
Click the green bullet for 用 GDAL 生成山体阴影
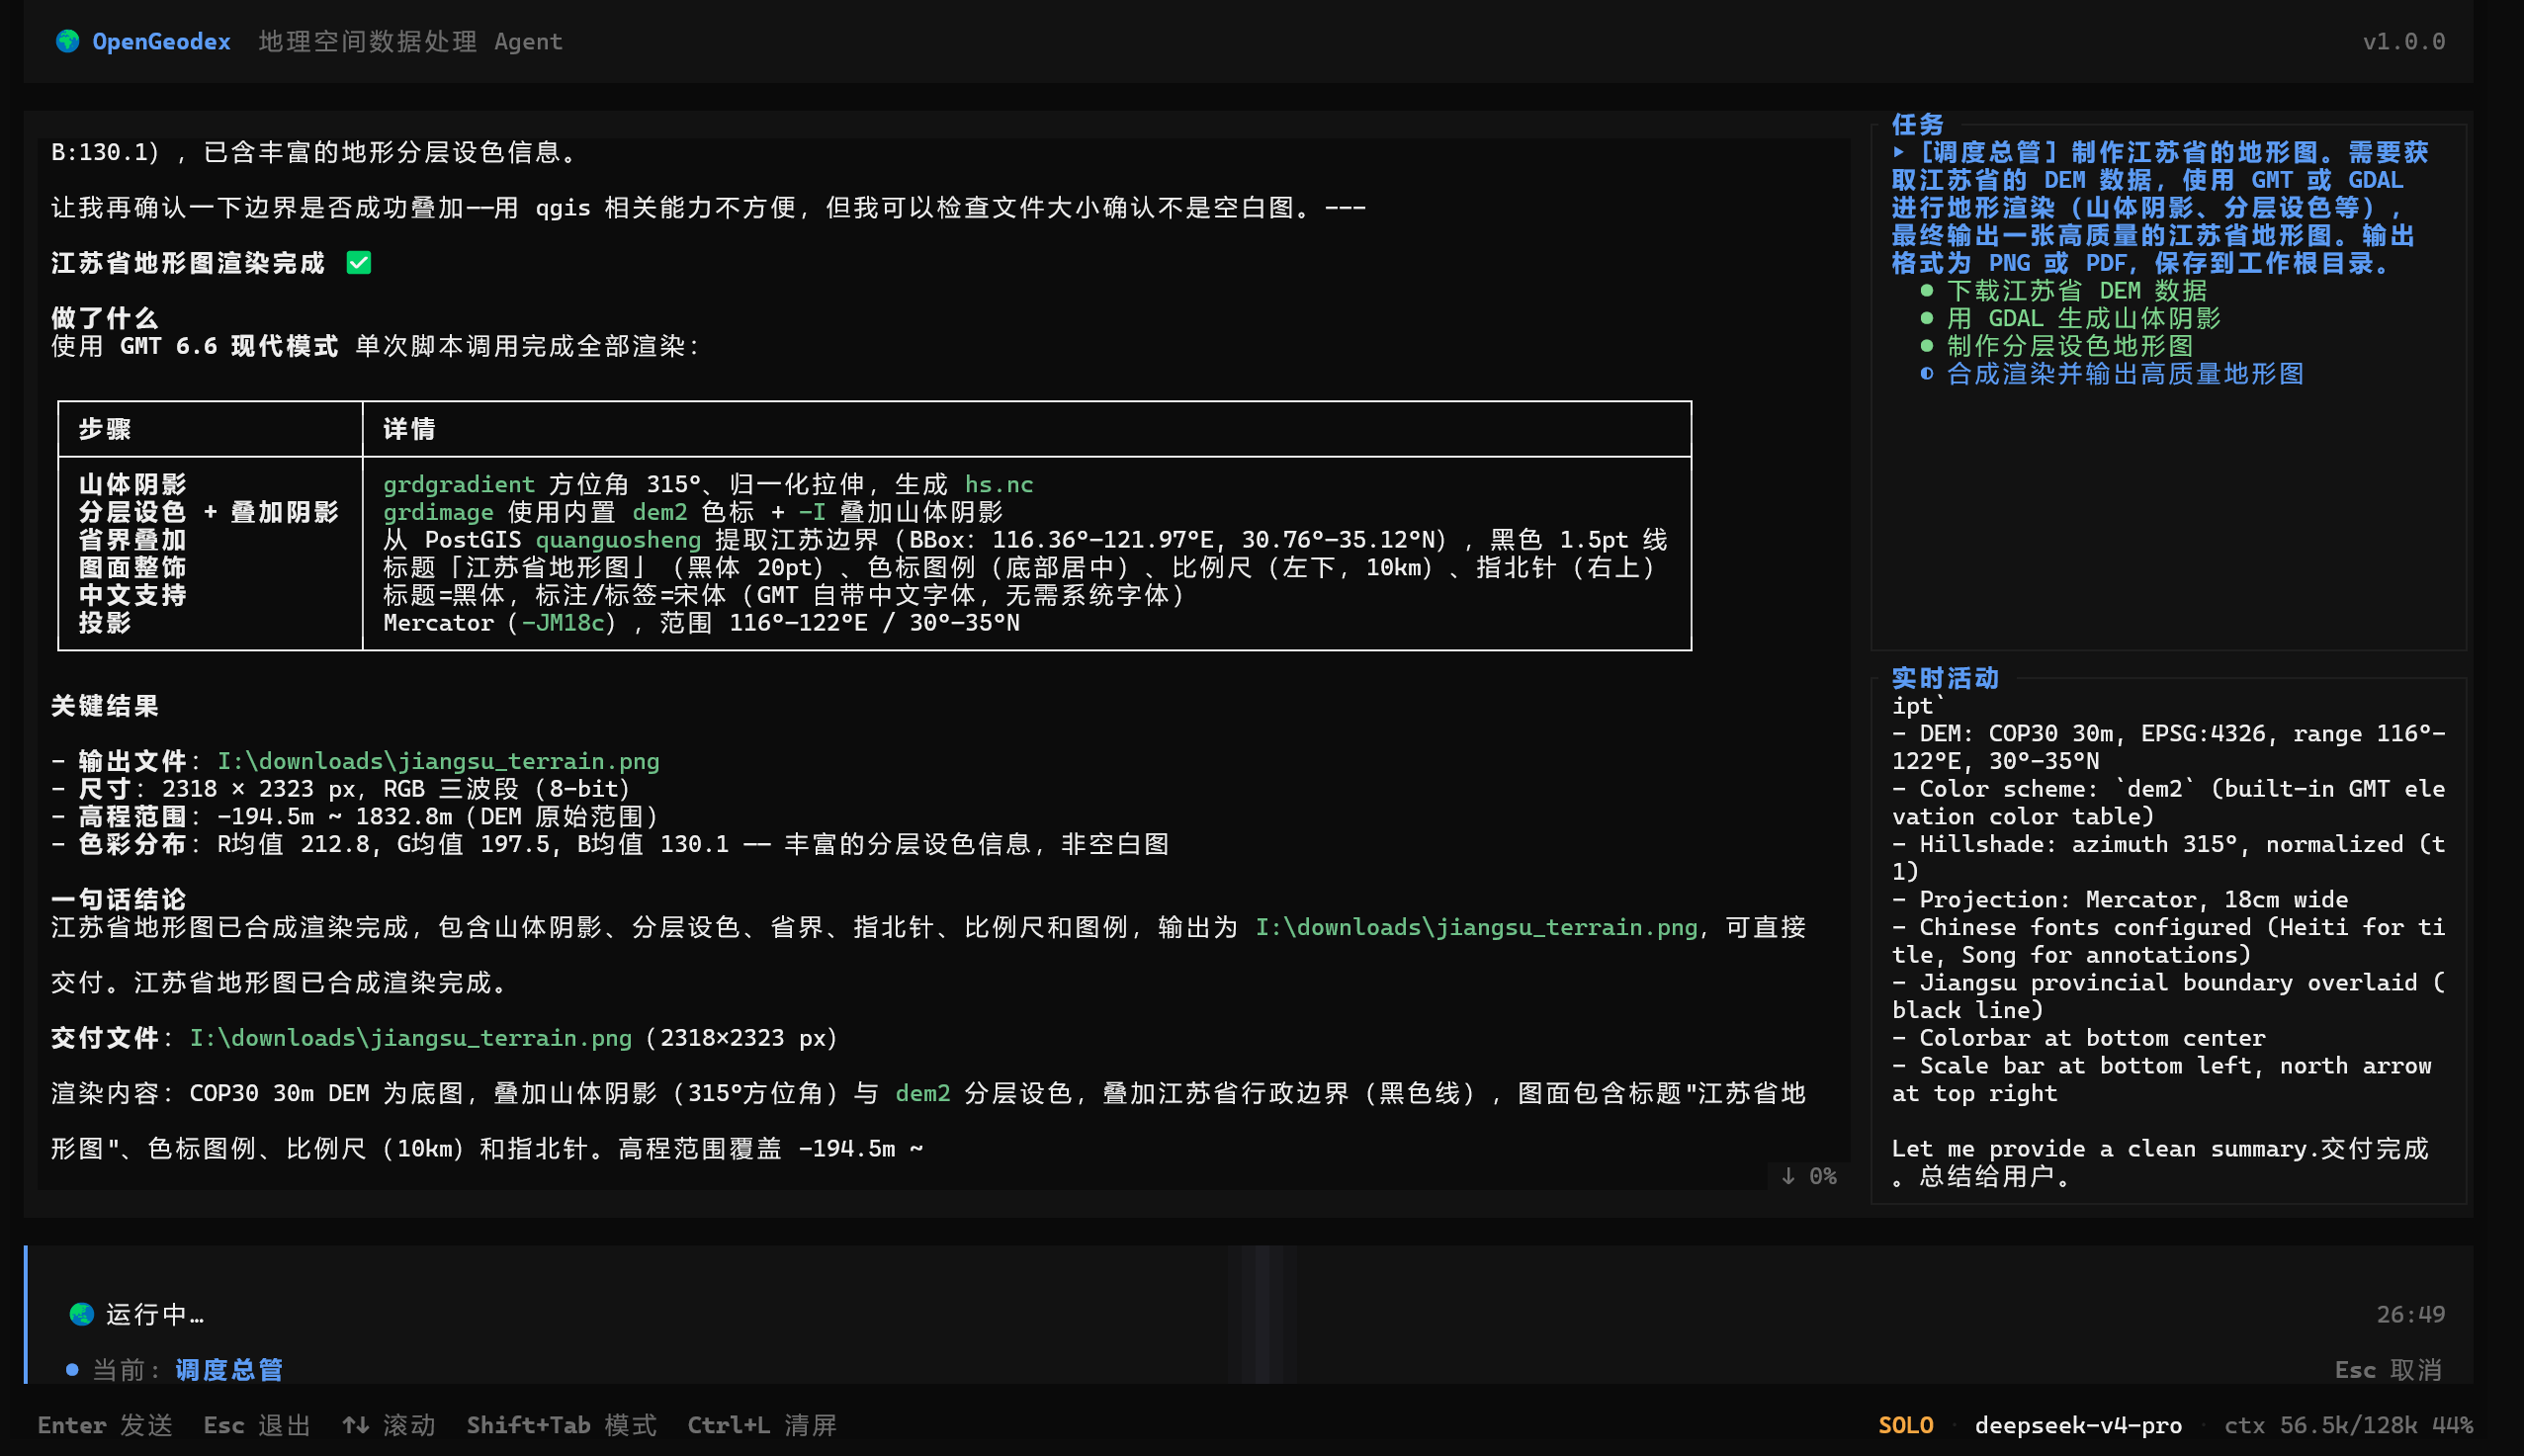[x=1927, y=319]
